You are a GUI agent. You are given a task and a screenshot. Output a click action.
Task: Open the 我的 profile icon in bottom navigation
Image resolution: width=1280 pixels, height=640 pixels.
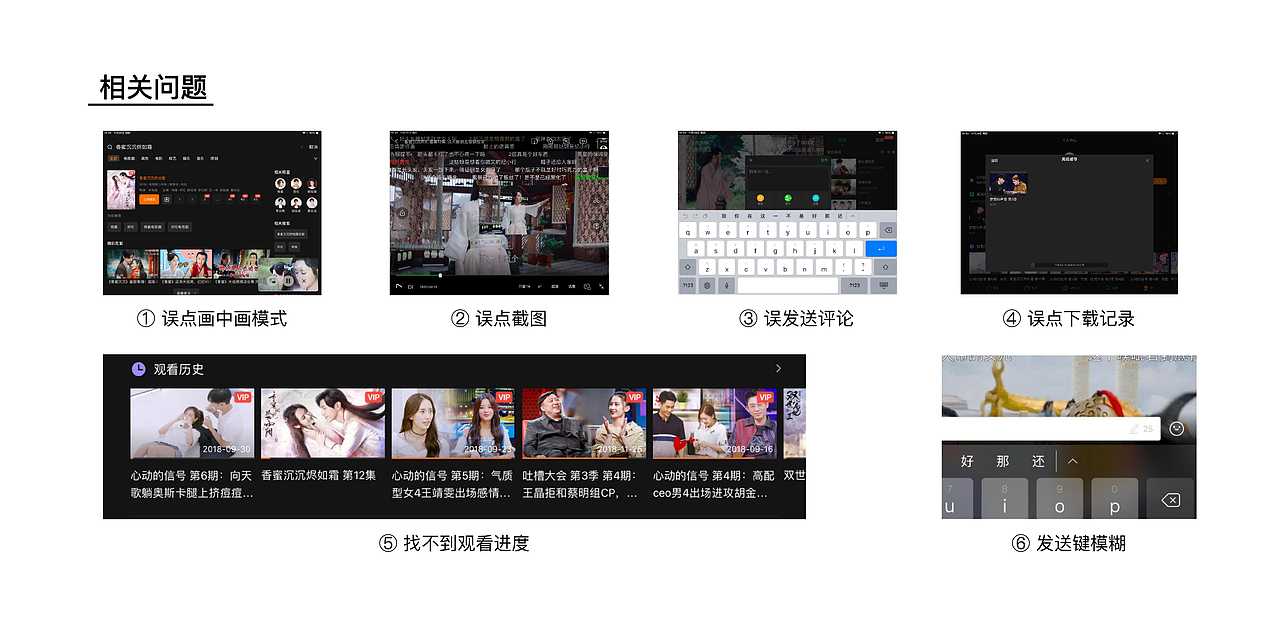tap(1146, 287)
